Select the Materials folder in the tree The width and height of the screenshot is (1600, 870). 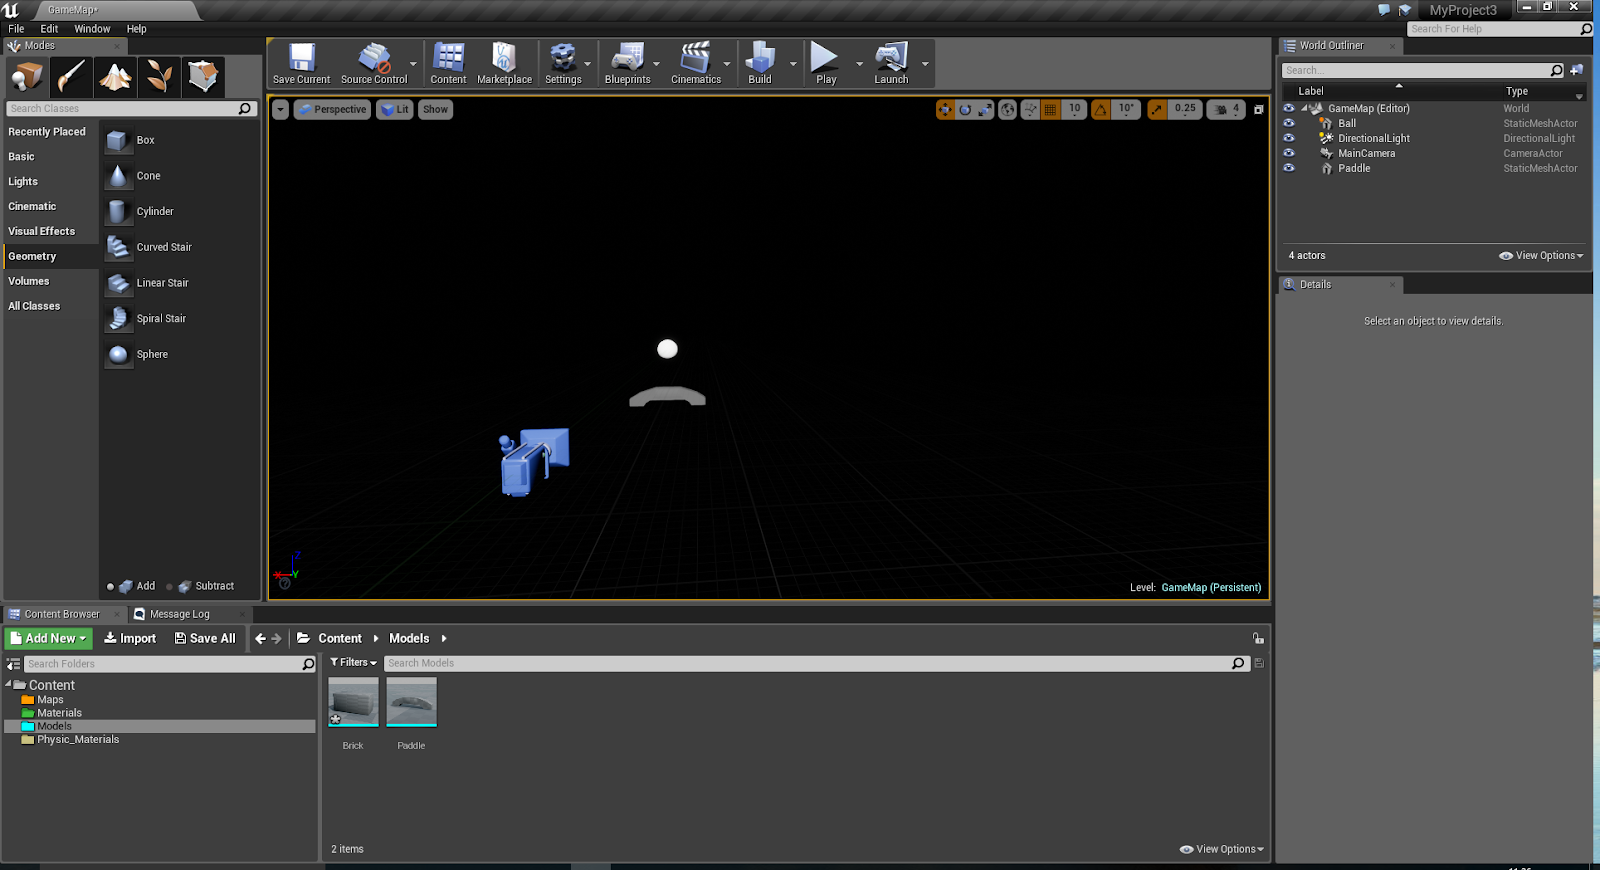click(59, 713)
